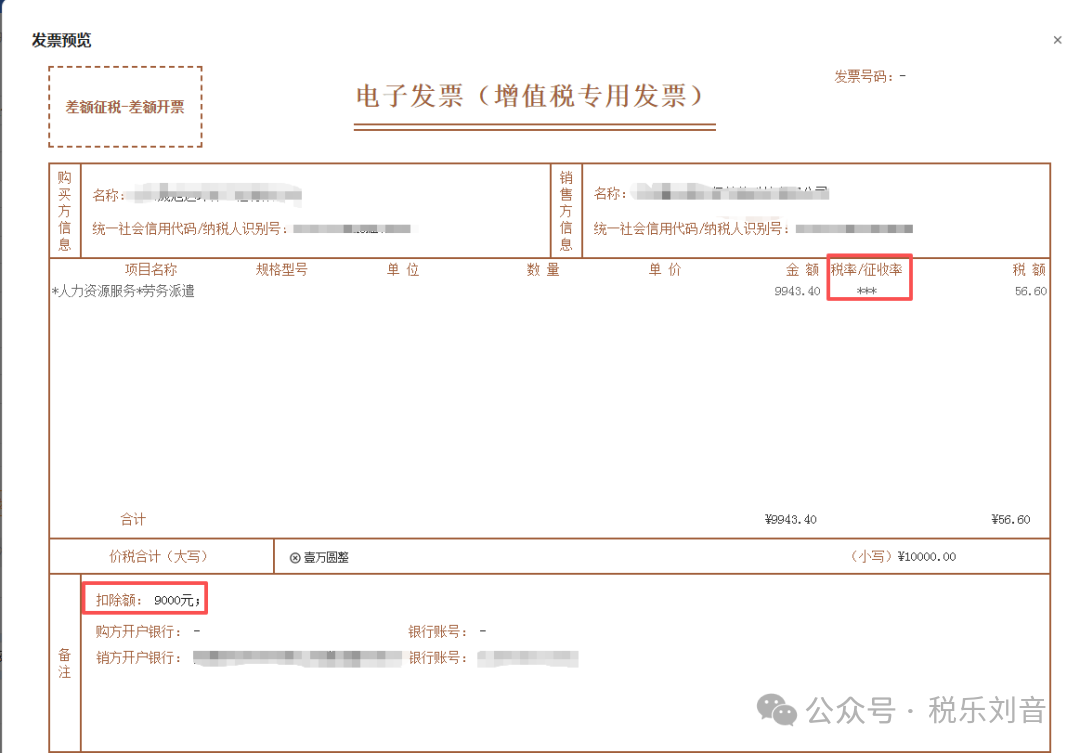Click the 银行账号 label in the 销方开户银行 row
The image size is (1080, 753).
439,658
